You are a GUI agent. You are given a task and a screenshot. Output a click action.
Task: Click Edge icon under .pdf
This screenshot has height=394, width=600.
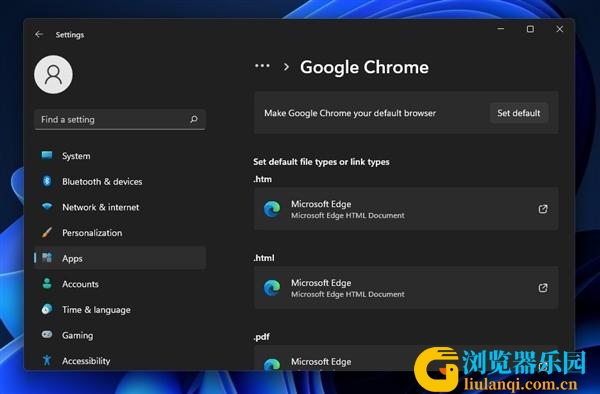pos(272,364)
